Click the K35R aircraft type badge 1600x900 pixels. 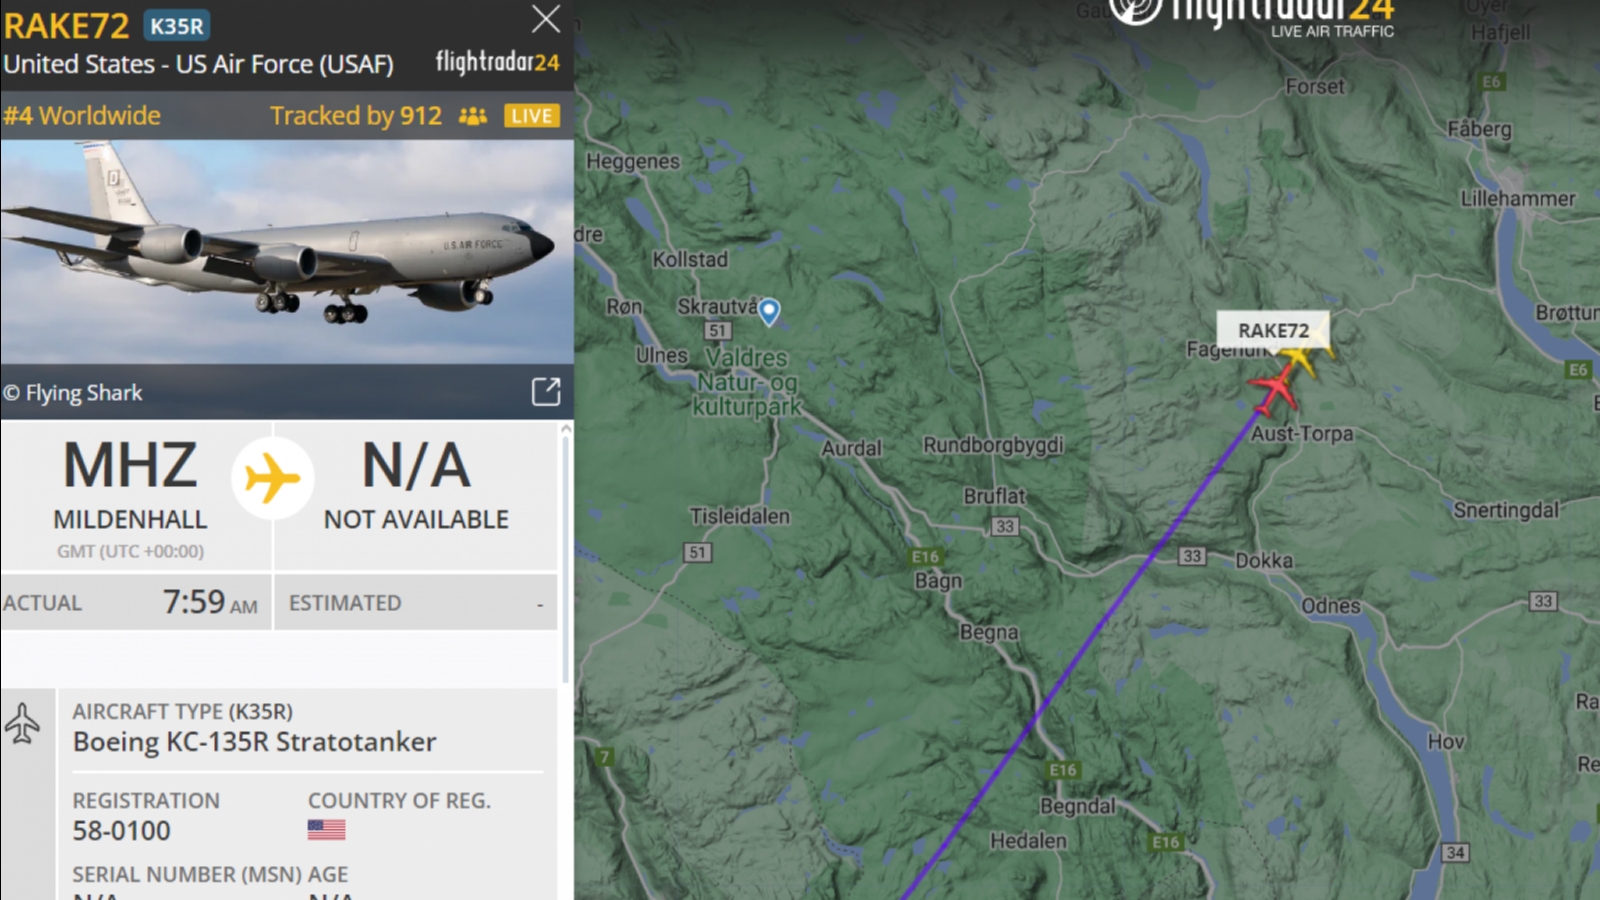[177, 26]
